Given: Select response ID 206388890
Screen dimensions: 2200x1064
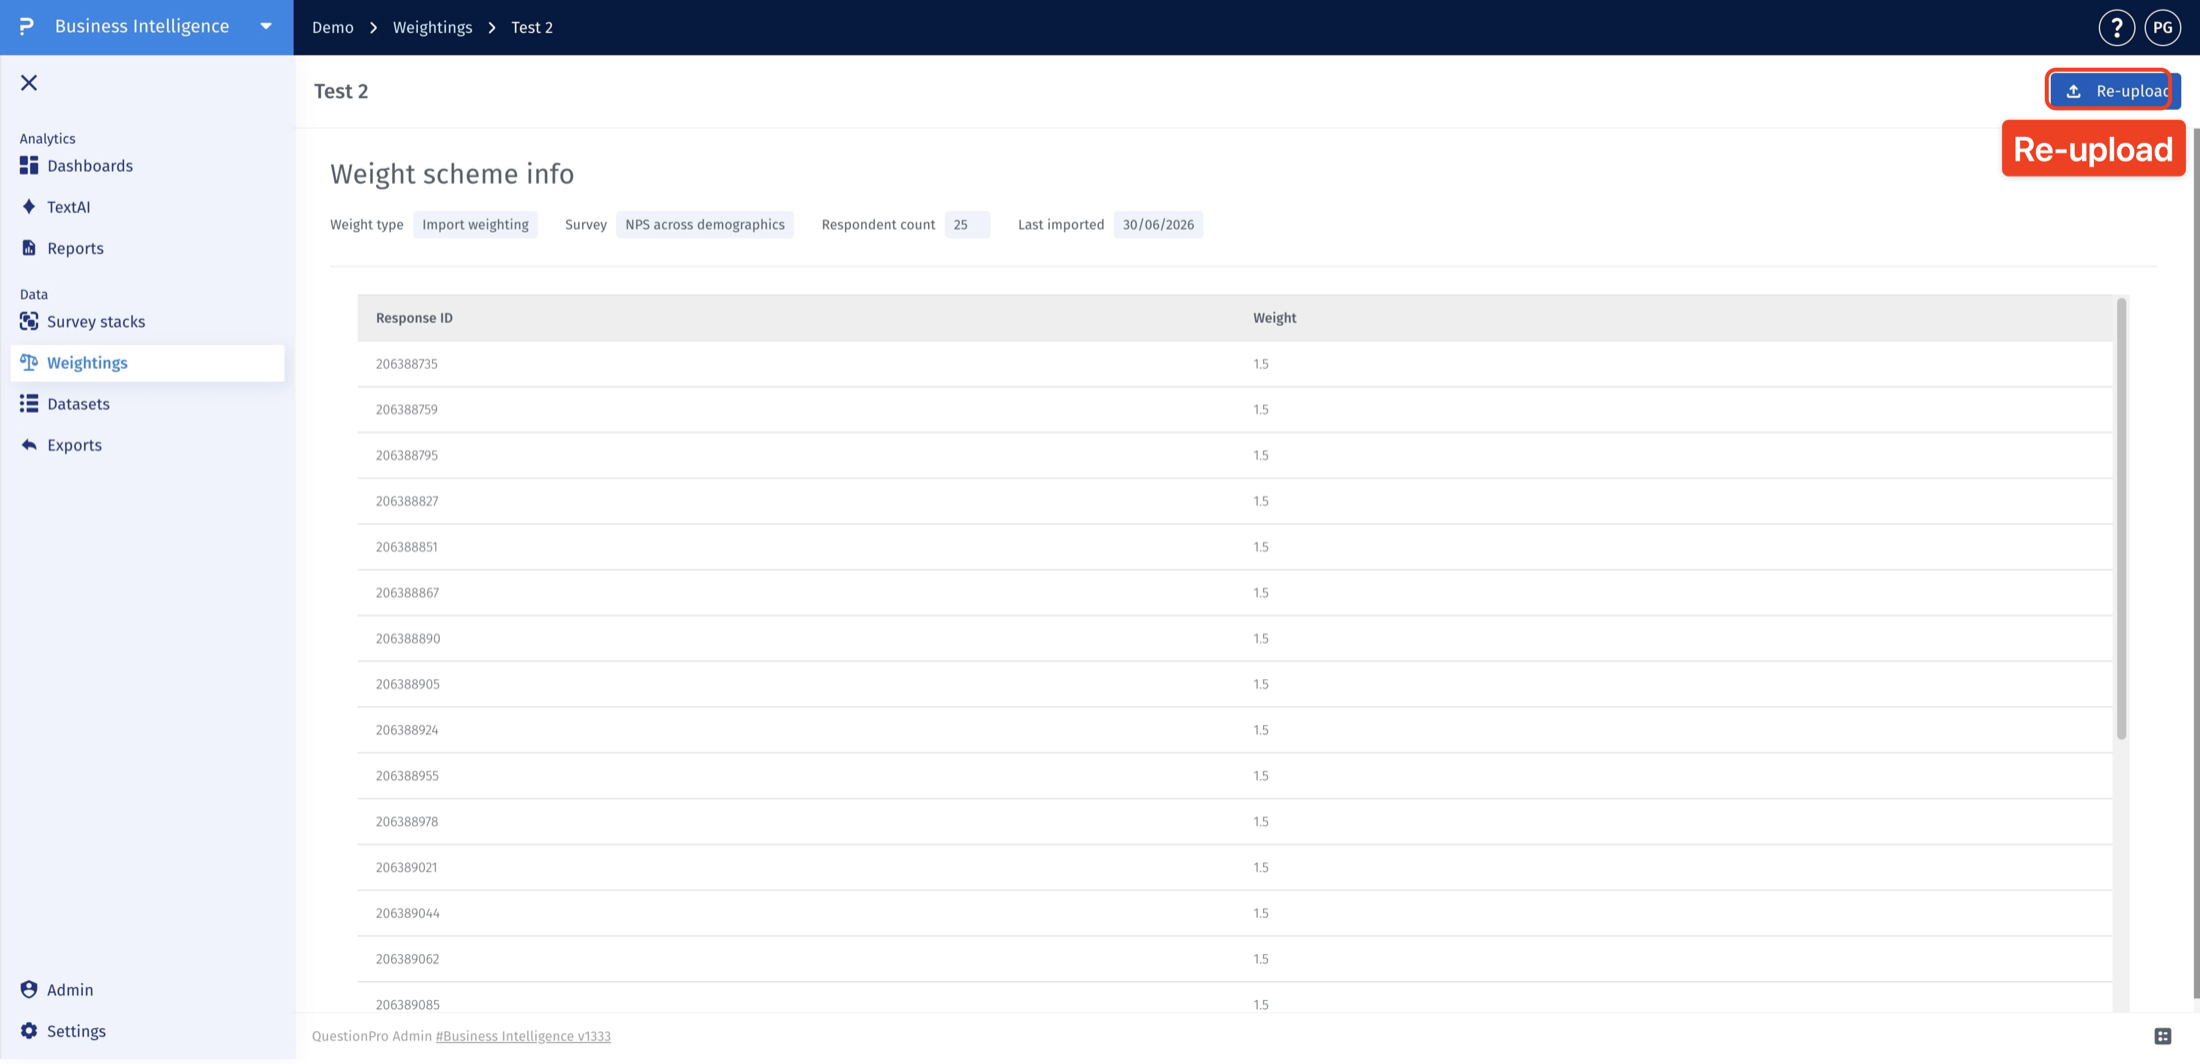Looking at the screenshot, I should coord(408,638).
